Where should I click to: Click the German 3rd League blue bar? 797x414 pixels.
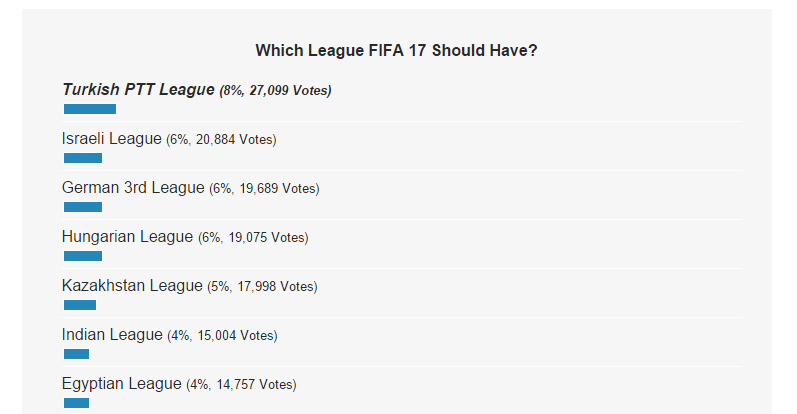pyautogui.click(x=83, y=207)
